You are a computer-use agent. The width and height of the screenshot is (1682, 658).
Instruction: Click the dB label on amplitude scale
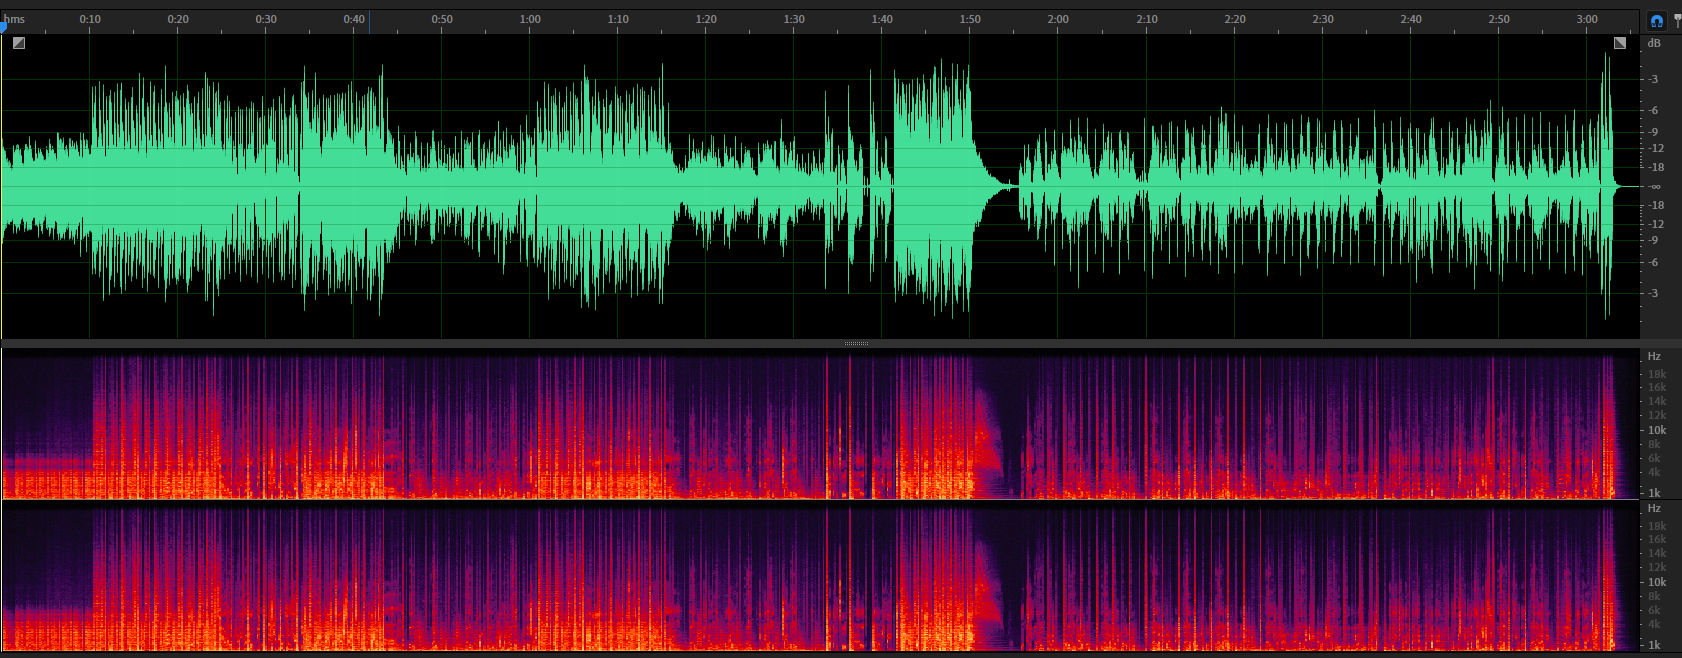click(1654, 43)
